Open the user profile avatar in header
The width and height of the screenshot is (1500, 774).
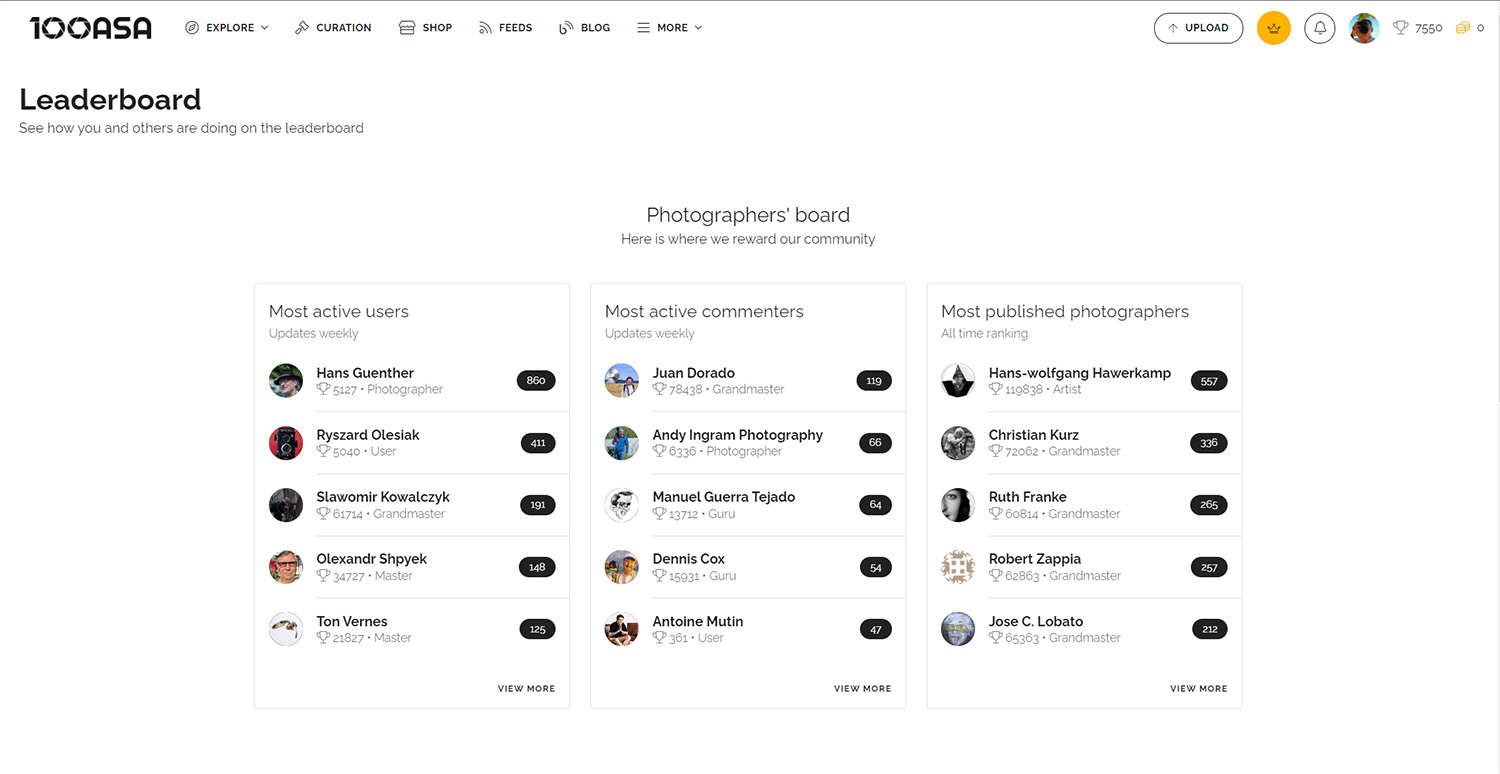click(x=1364, y=28)
